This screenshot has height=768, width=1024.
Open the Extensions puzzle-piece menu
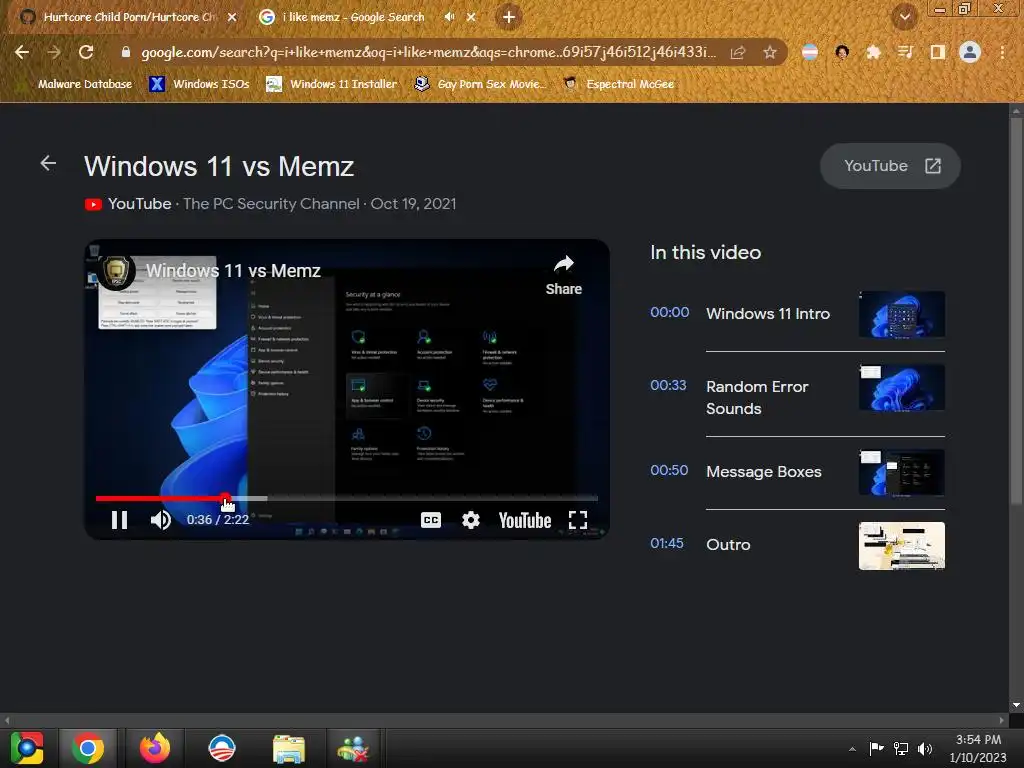coord(873,52)
